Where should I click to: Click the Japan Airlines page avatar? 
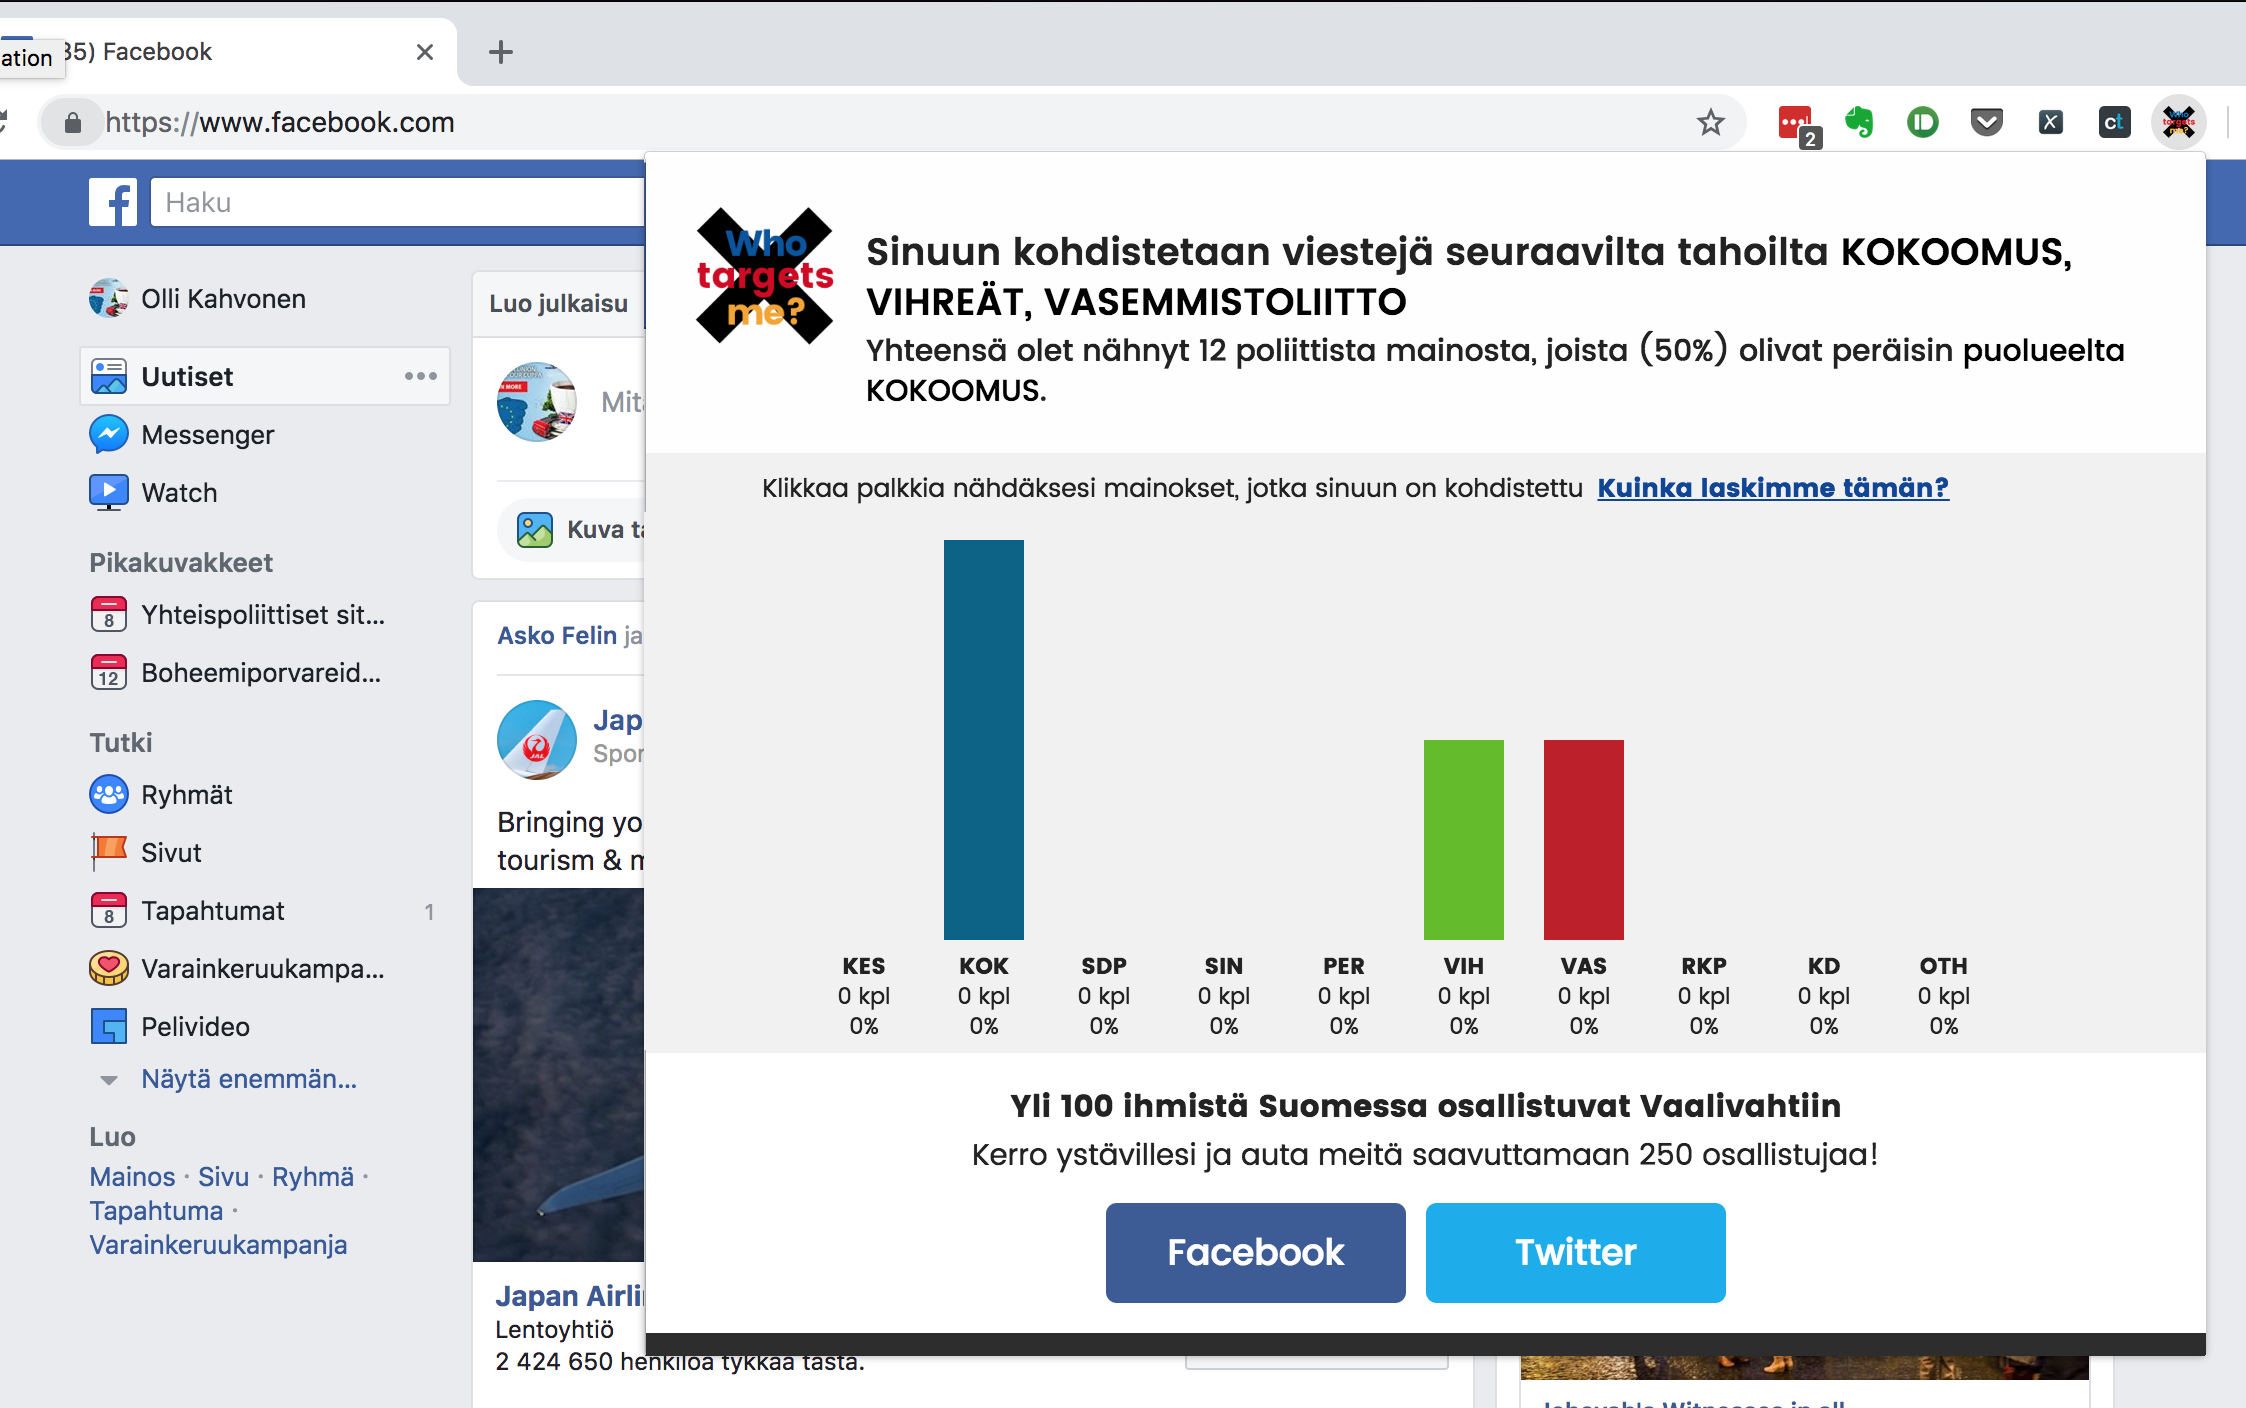[537, 740]
